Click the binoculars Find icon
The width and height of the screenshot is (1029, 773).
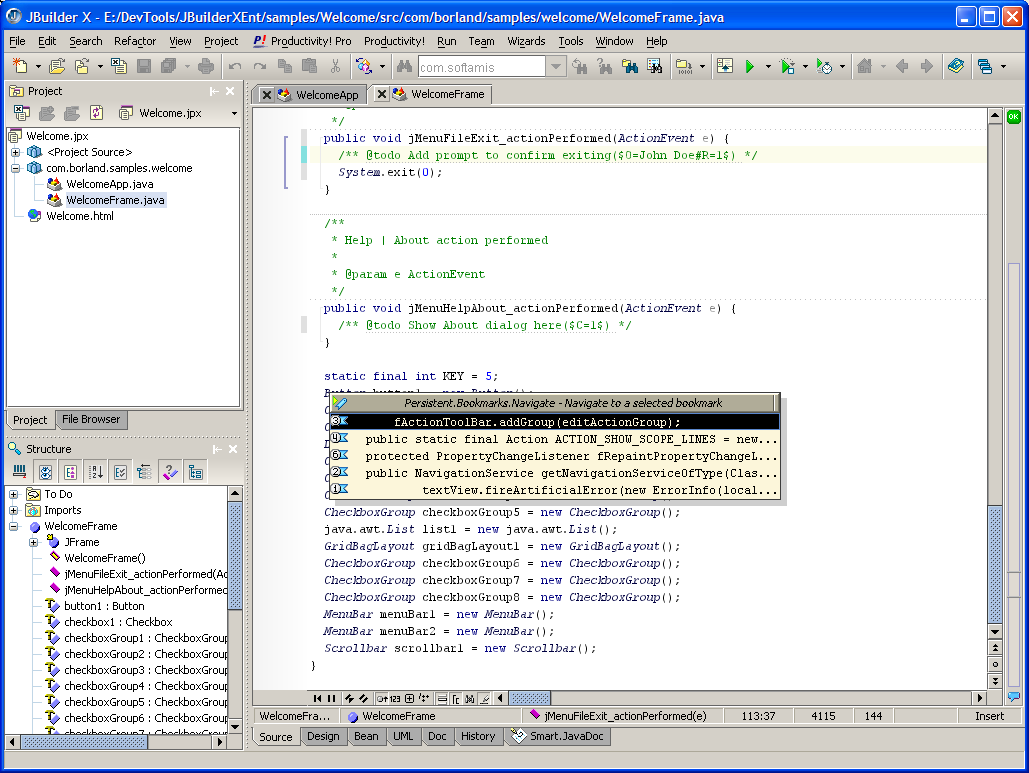(404, 66)
